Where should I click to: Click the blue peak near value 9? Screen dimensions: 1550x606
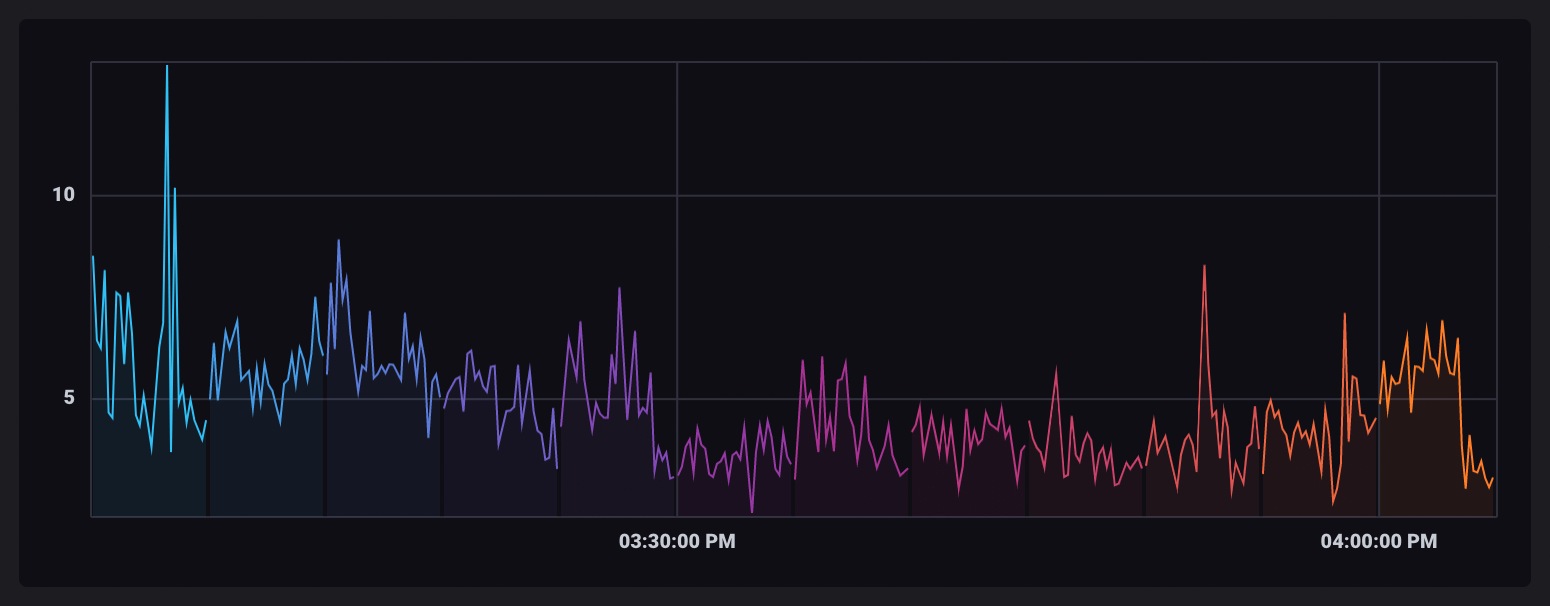338,241
